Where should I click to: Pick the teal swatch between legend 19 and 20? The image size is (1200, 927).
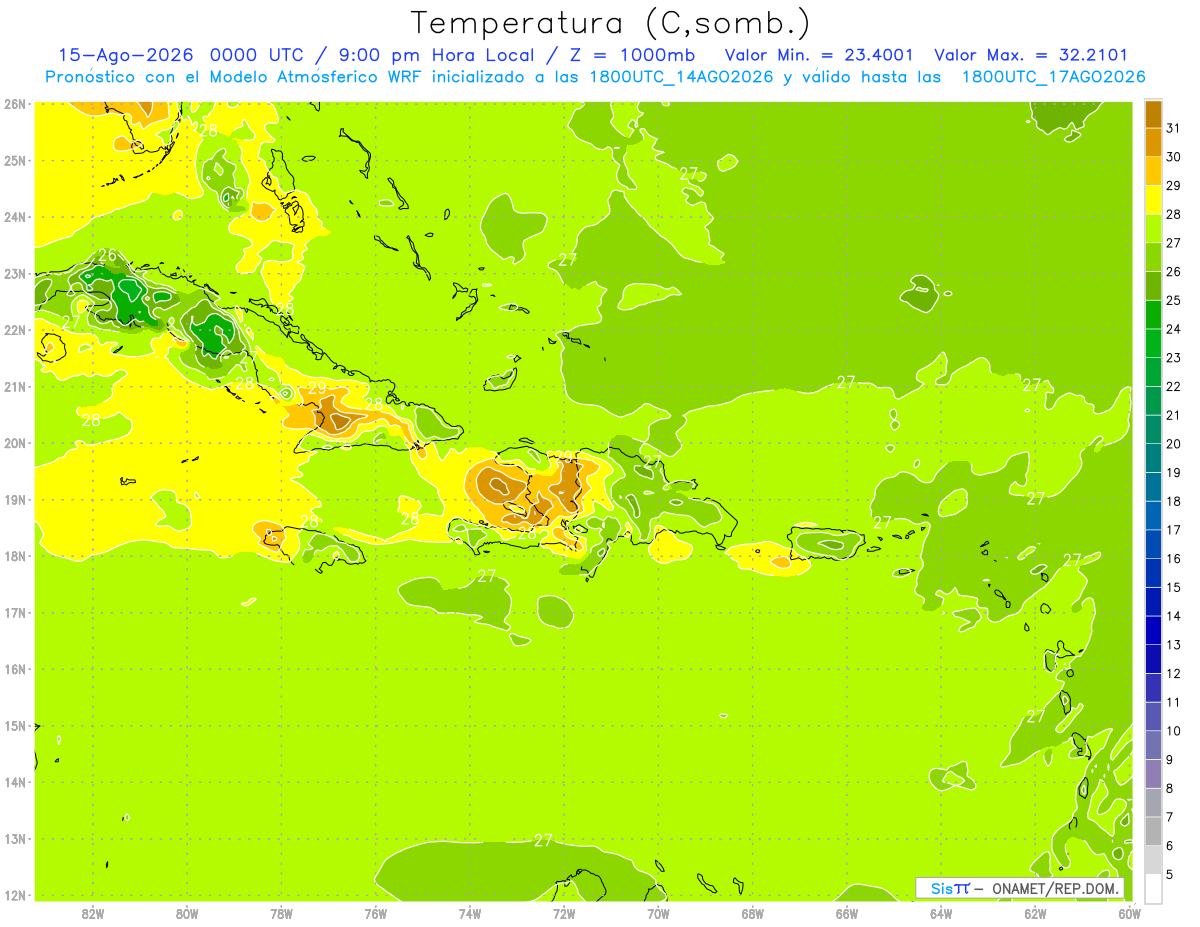pyautogui.click(x=1153, y=458)
